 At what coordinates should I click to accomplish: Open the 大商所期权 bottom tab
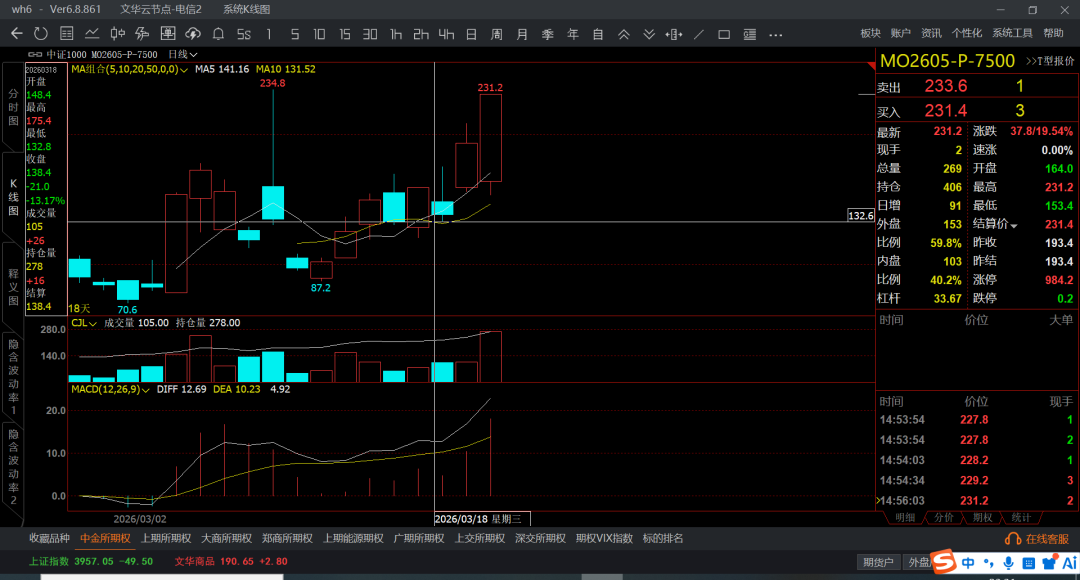pos(227,539)
